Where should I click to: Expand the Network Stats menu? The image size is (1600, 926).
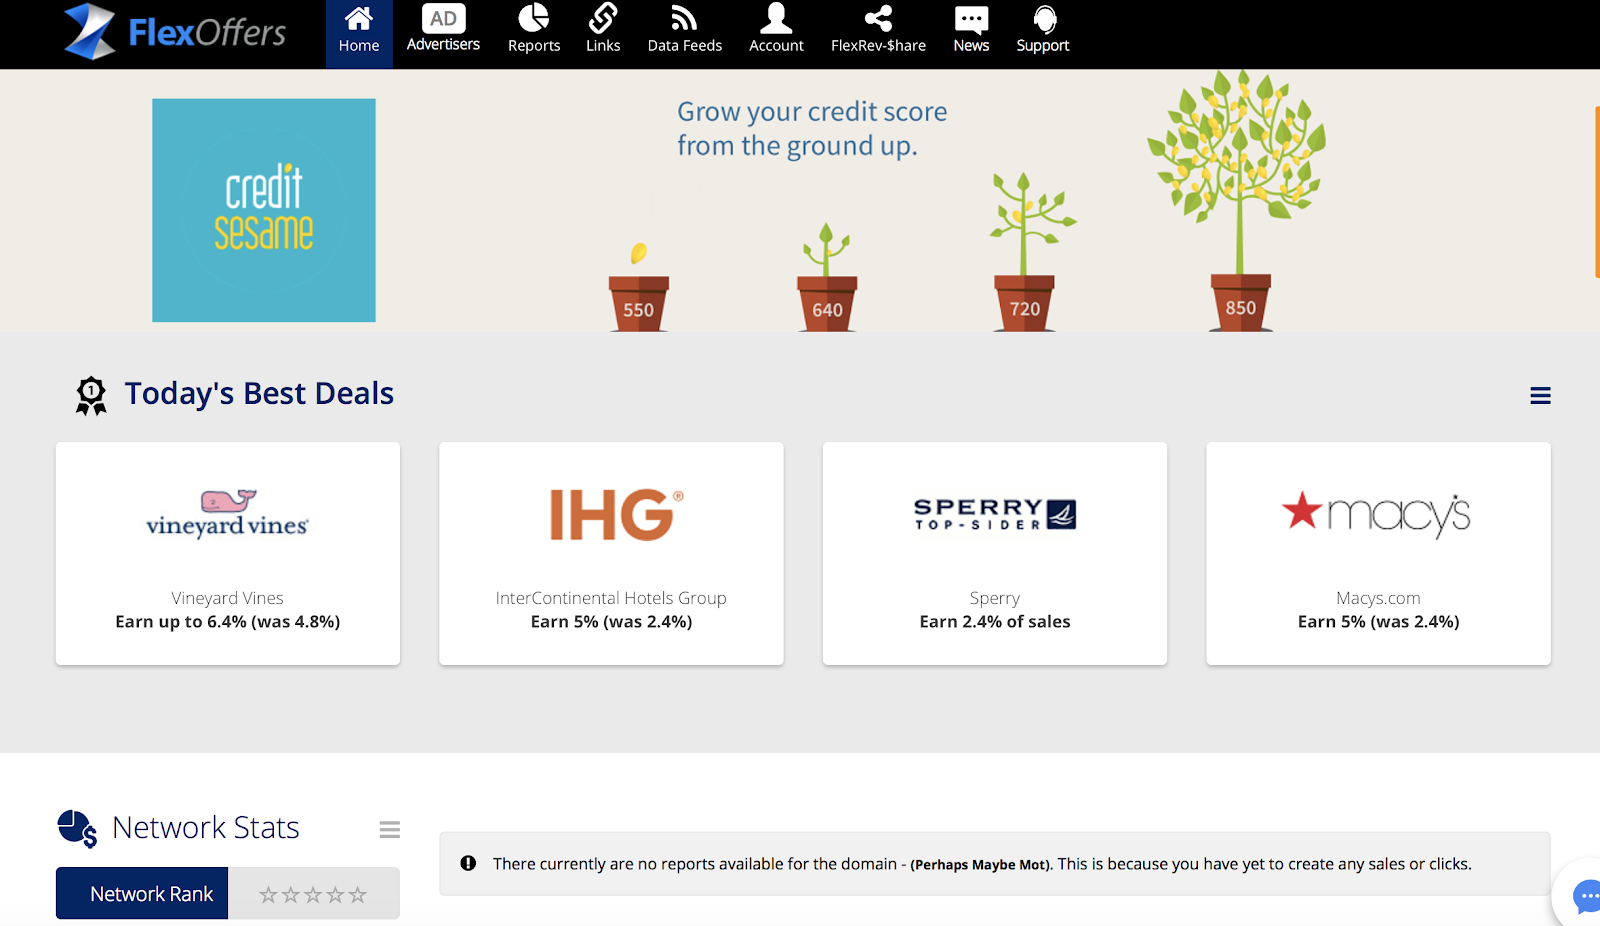coord(390,829)
